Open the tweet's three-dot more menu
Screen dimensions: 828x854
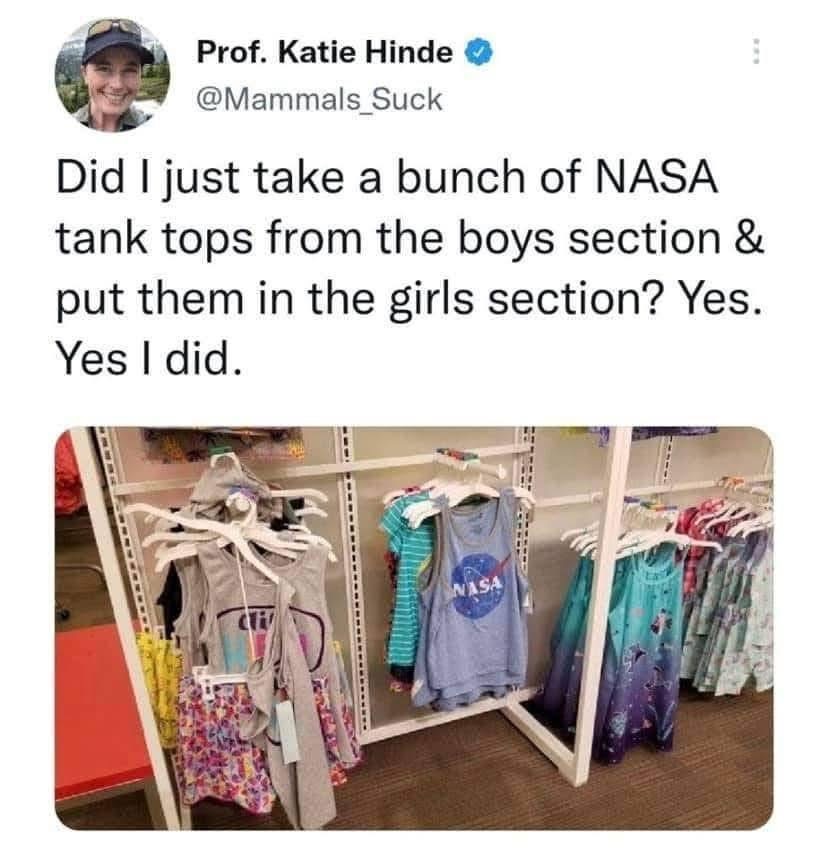pos(756,52)
